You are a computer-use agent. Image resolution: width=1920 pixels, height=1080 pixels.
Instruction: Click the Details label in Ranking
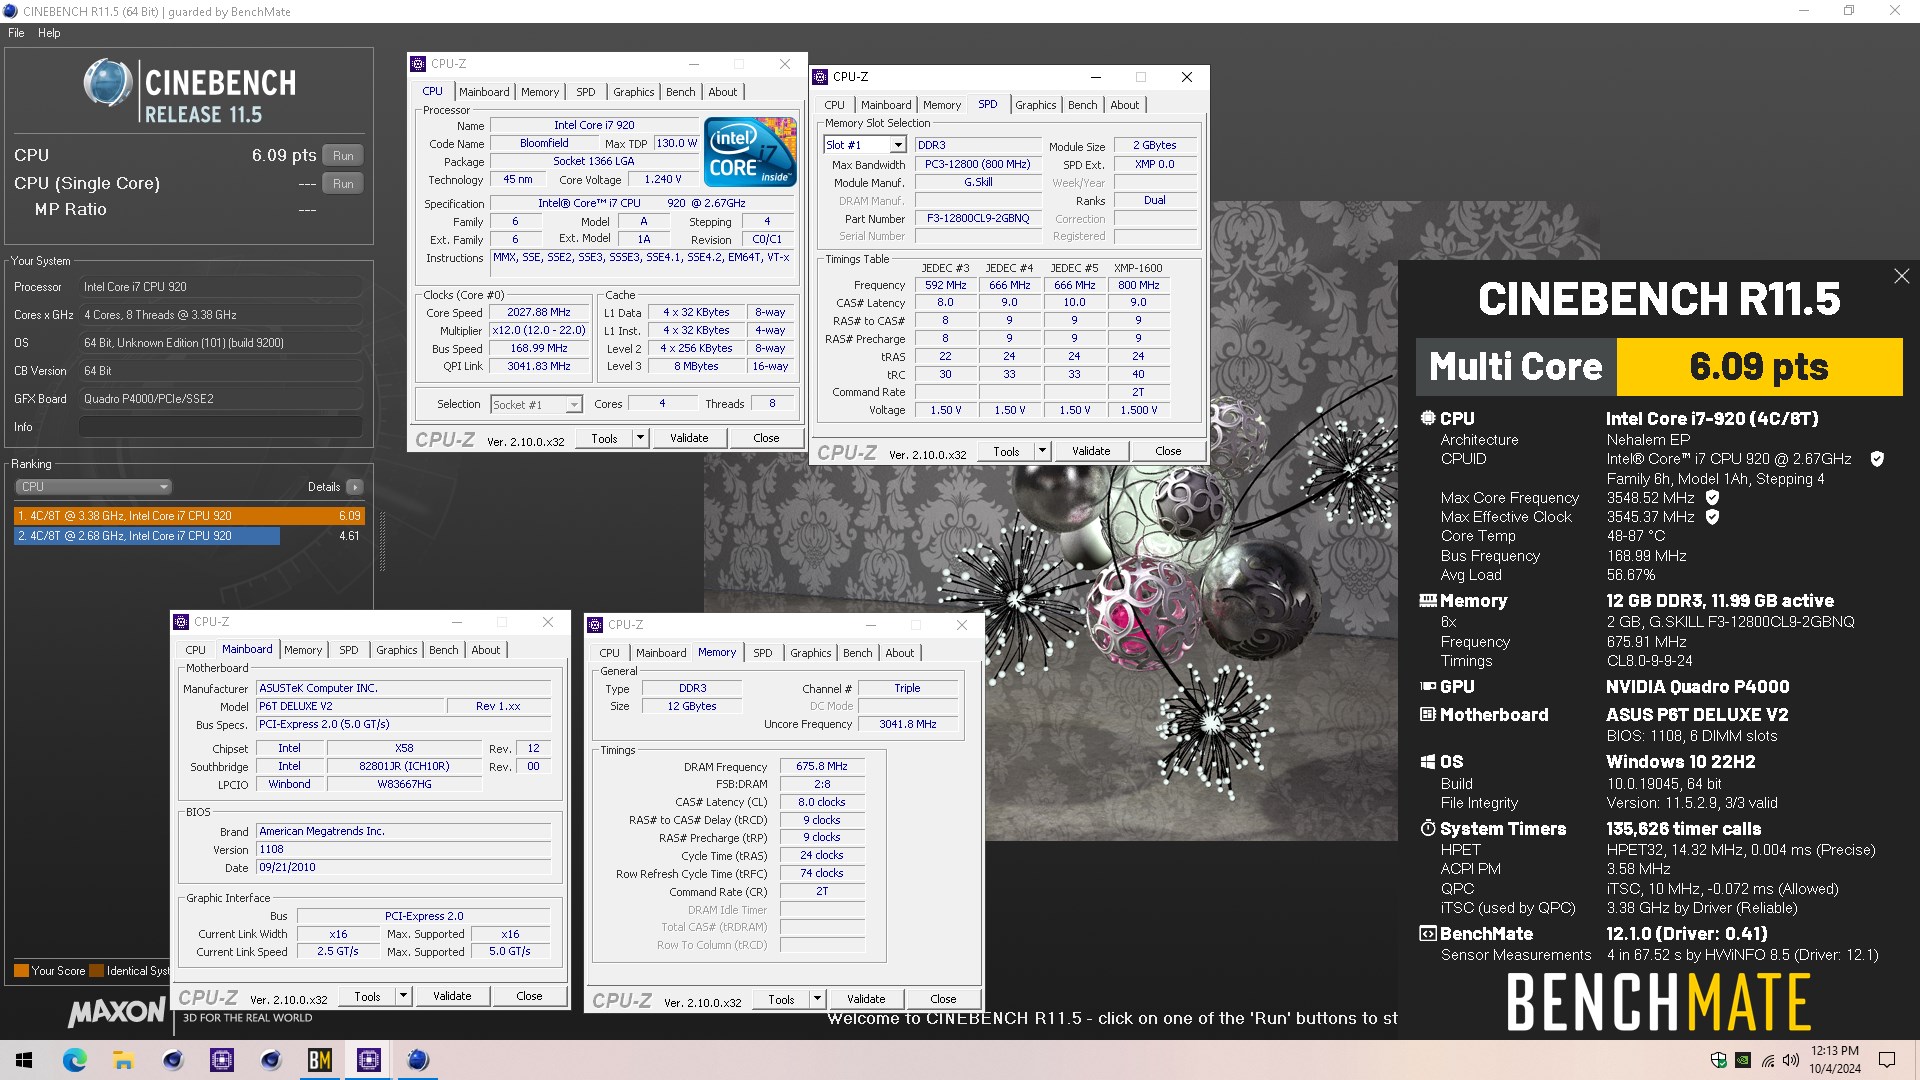click(x=324, y=487)
